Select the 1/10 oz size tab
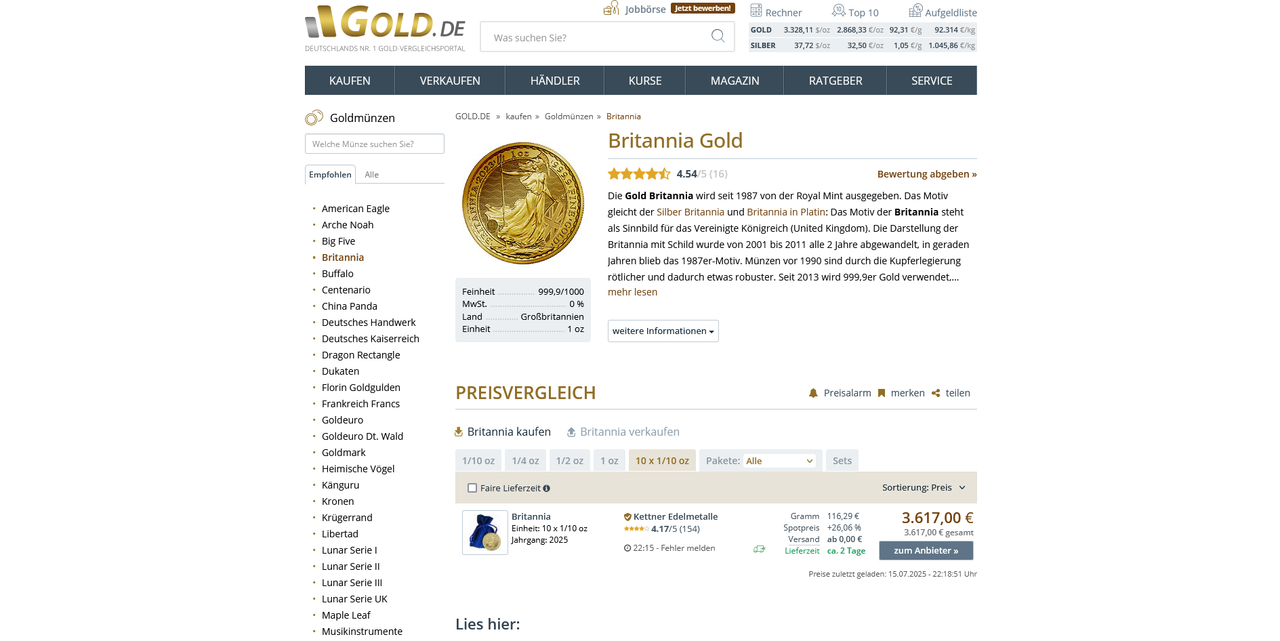The image size is (1280, 641). coord(478,460)
